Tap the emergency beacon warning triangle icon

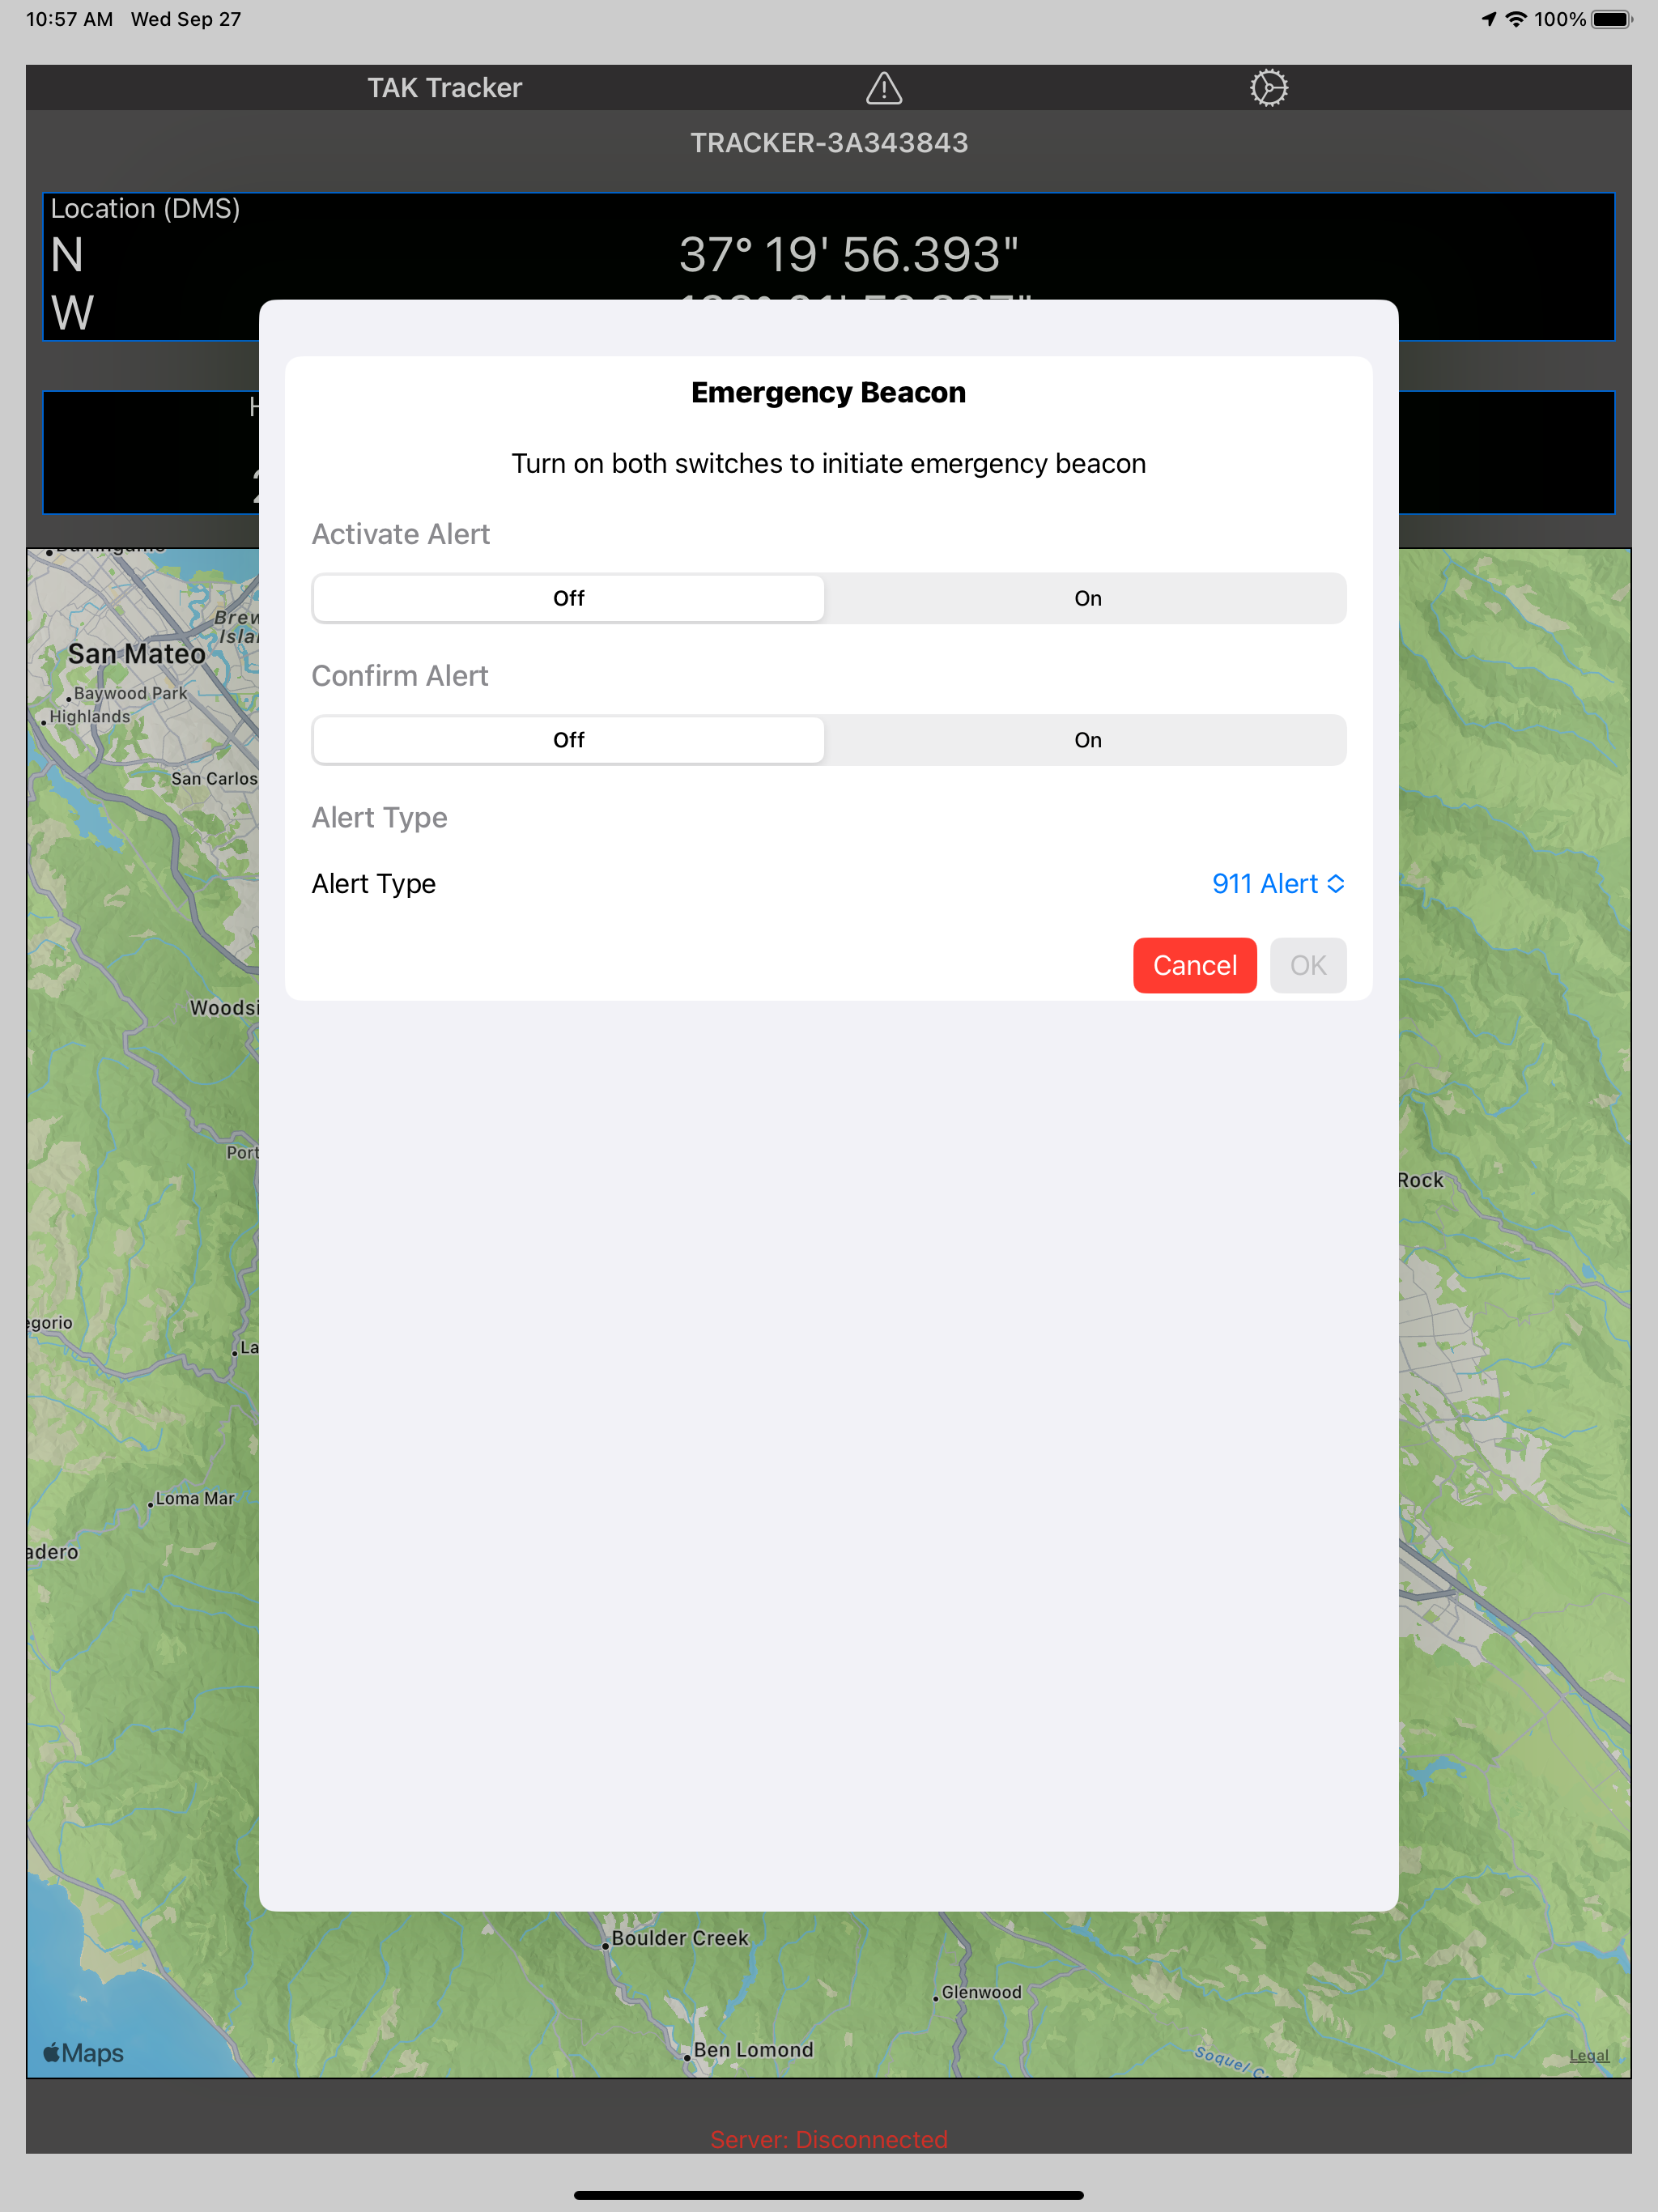pyautogui.click(x=884, y=88)
